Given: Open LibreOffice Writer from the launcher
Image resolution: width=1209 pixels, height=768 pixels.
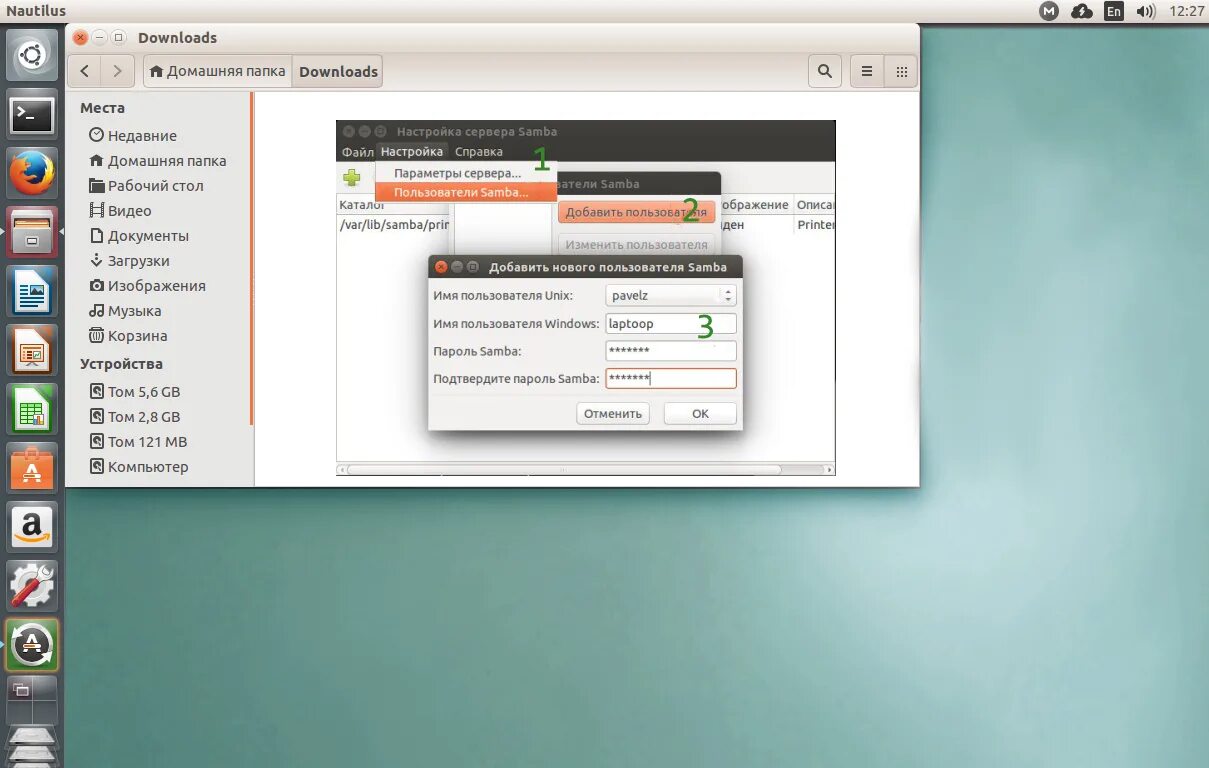Looking at the screenshot, I should pos(33,293).
